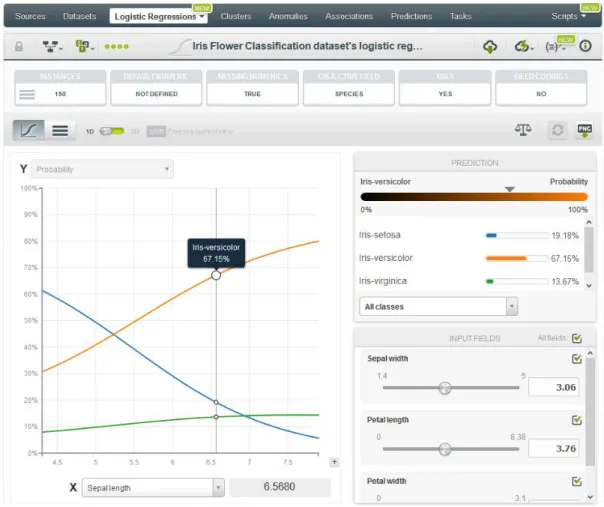
Task: Open the Y axis Probability dropdown
Action: tap(102, 169)
